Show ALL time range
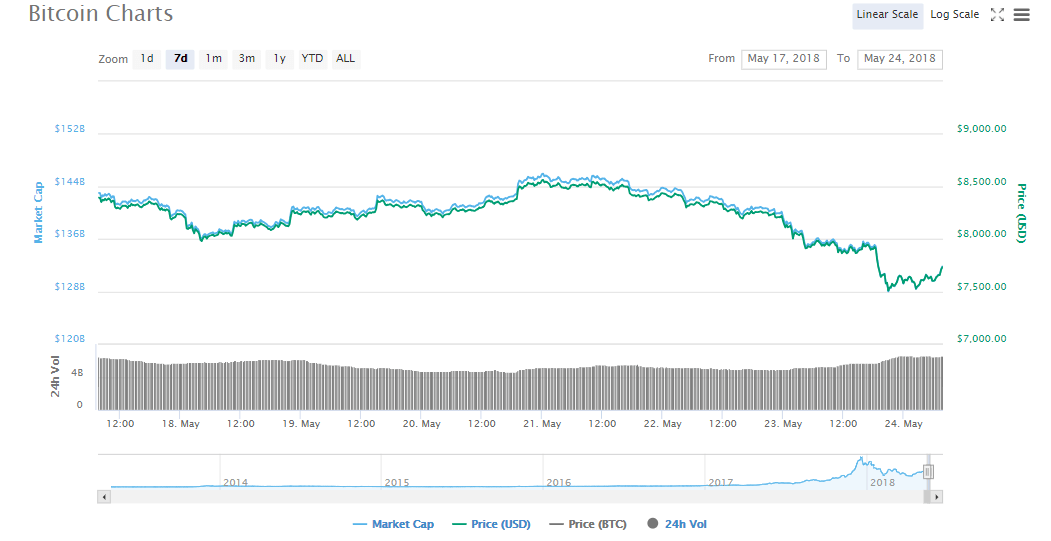Viewport: 1051px width, 541px height. (345, 59)
